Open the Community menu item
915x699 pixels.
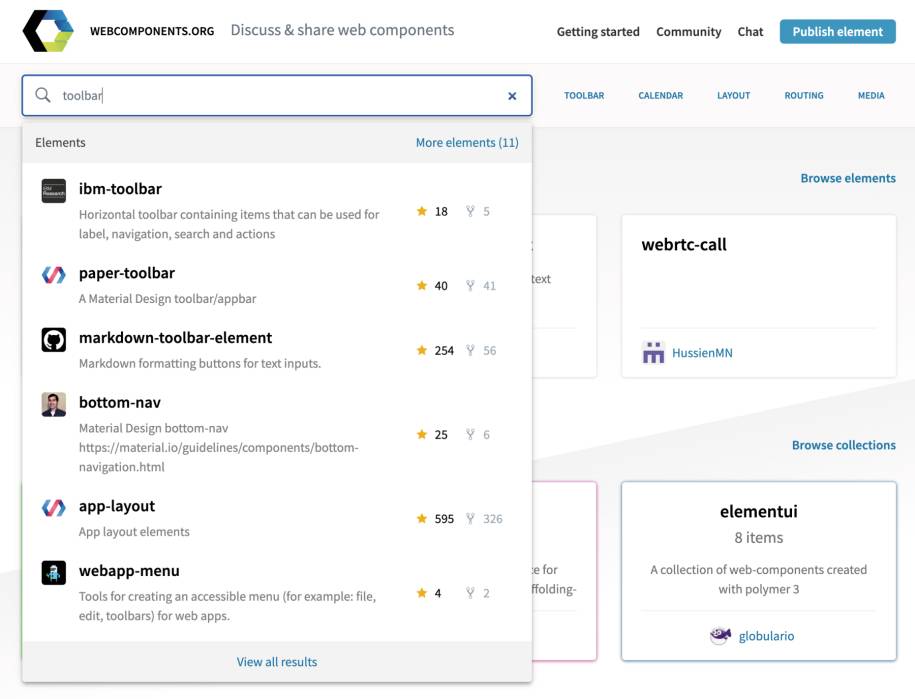689,32
